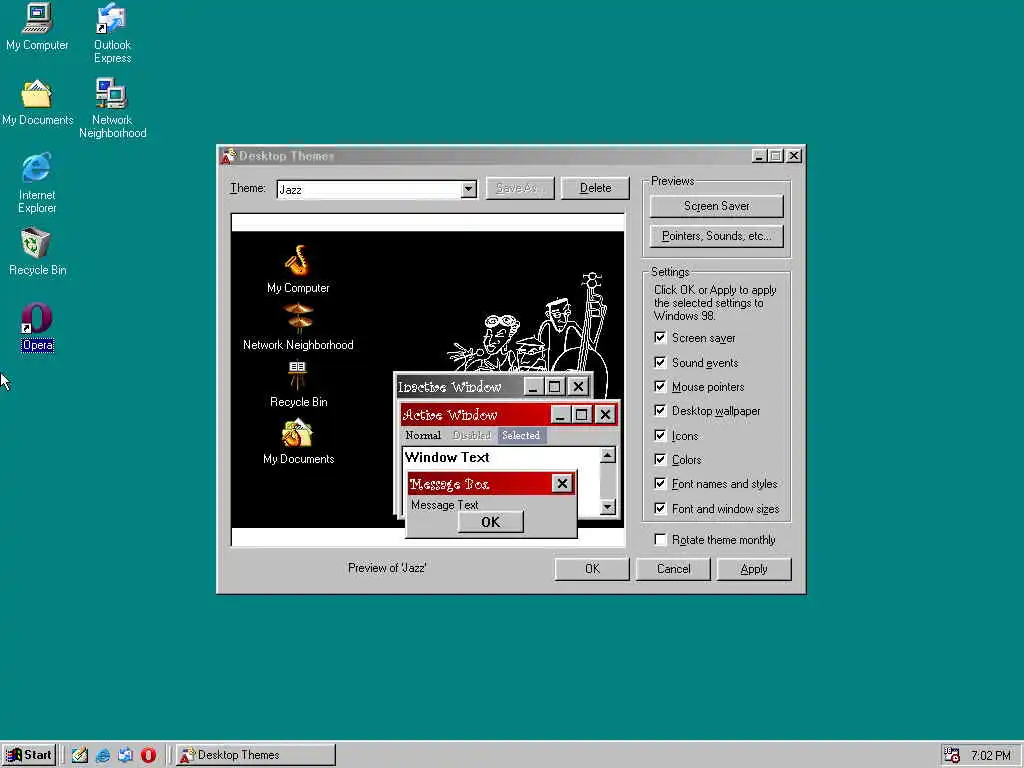Click 'Preview of Jazz' caption text

point(387,568)
